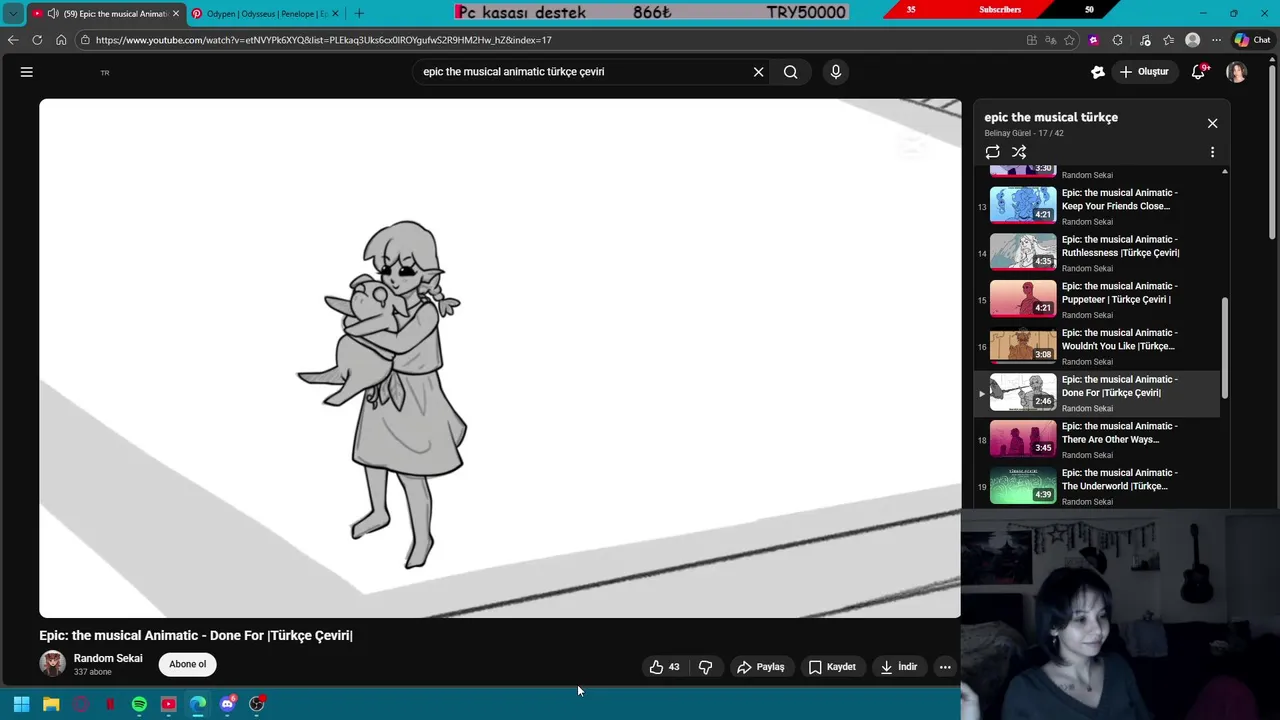Open File Explorer from taskbar
The image size is (1280, 720).
51,704
